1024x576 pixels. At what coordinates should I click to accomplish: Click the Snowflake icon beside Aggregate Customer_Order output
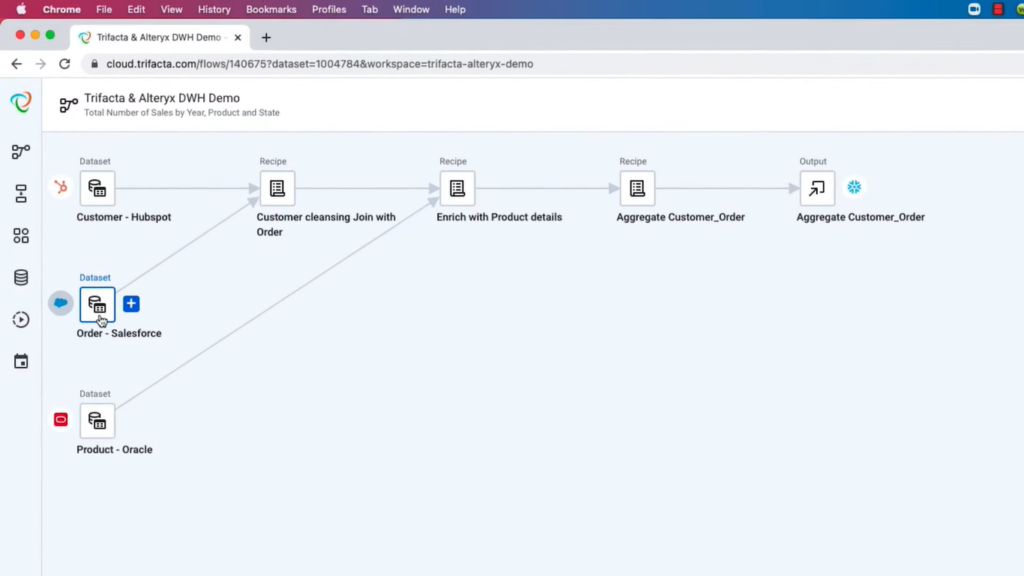click(854, 187)
